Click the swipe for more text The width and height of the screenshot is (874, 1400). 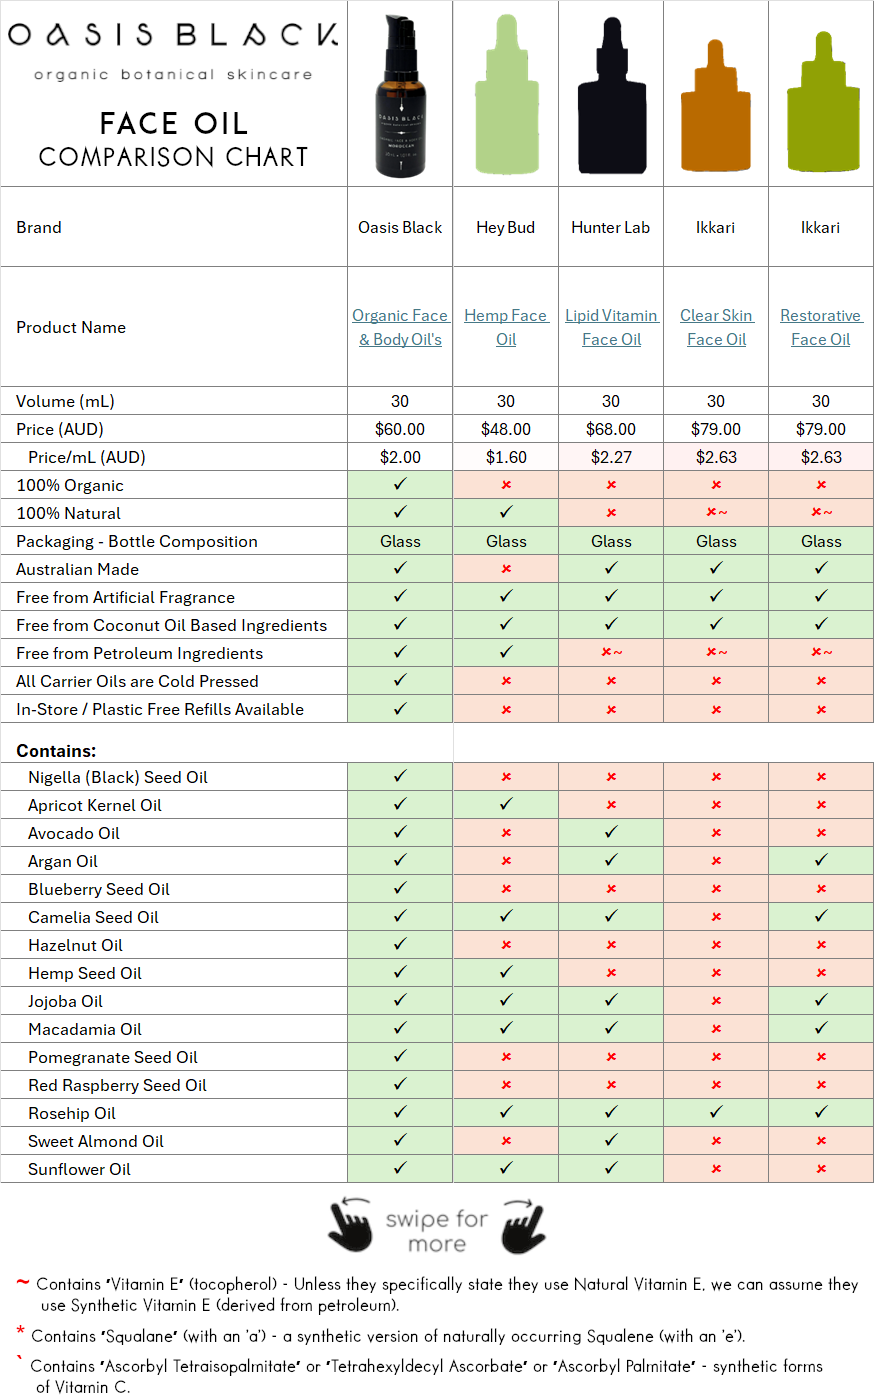coord(437,1231)
